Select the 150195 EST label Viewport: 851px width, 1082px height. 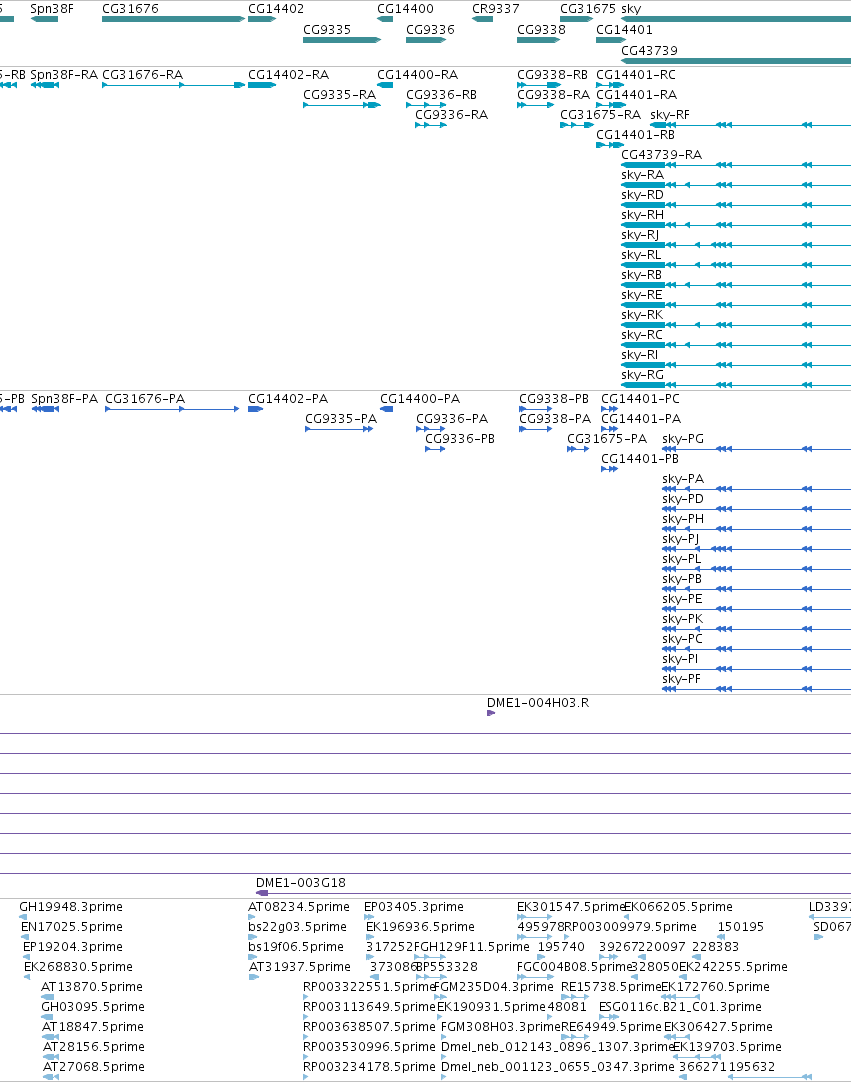(741, 927)
